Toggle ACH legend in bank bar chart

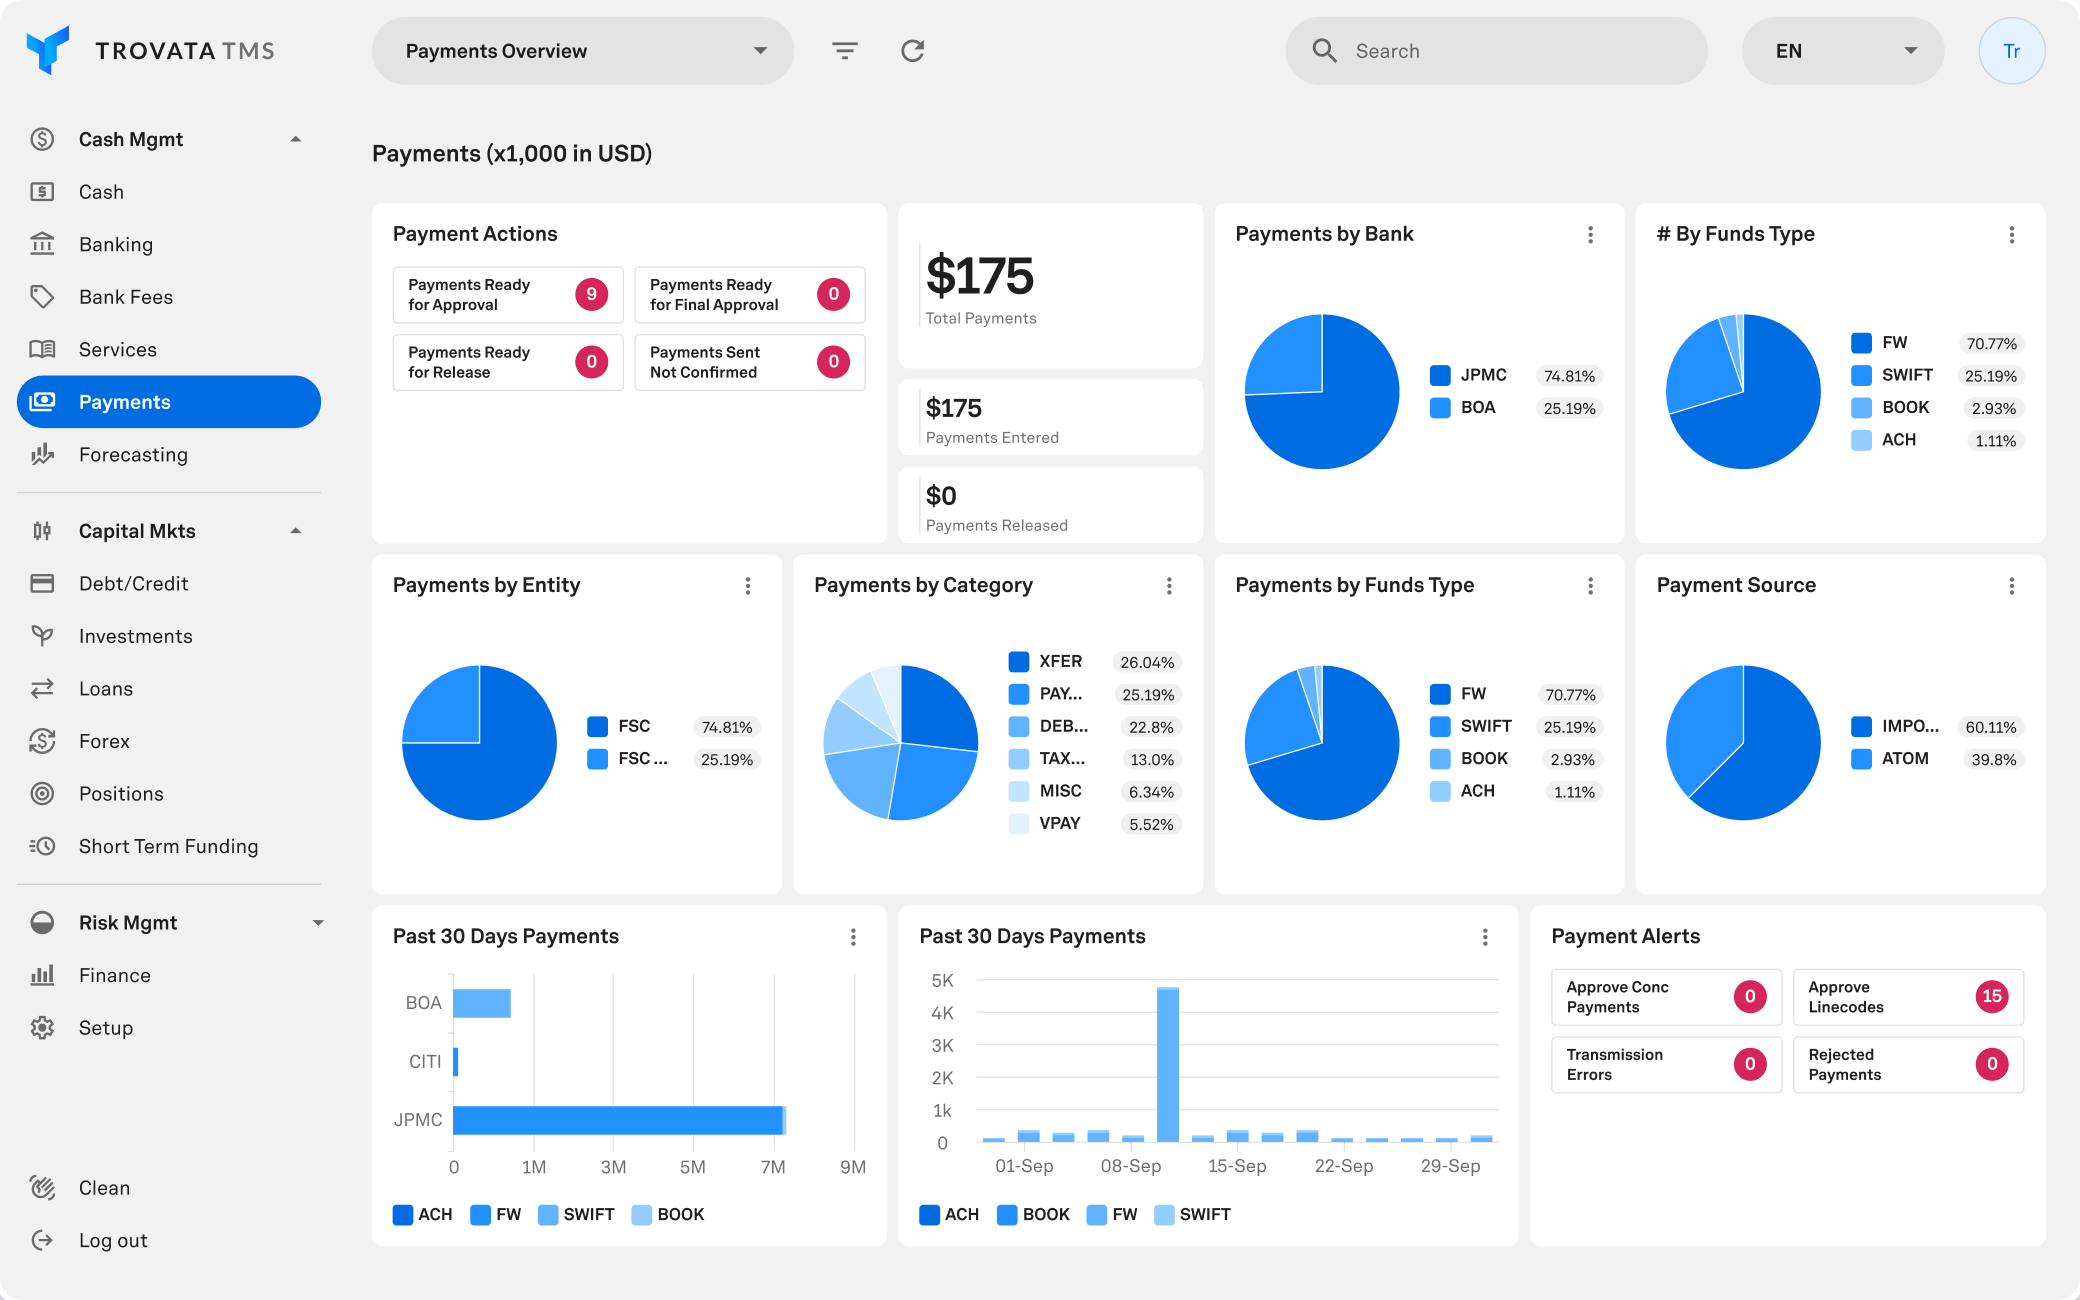tap(422, 1214)
